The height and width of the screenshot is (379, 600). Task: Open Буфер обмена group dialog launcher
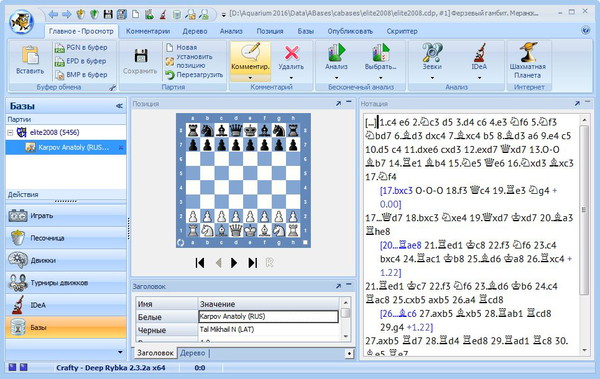click(x=112, y=88)
